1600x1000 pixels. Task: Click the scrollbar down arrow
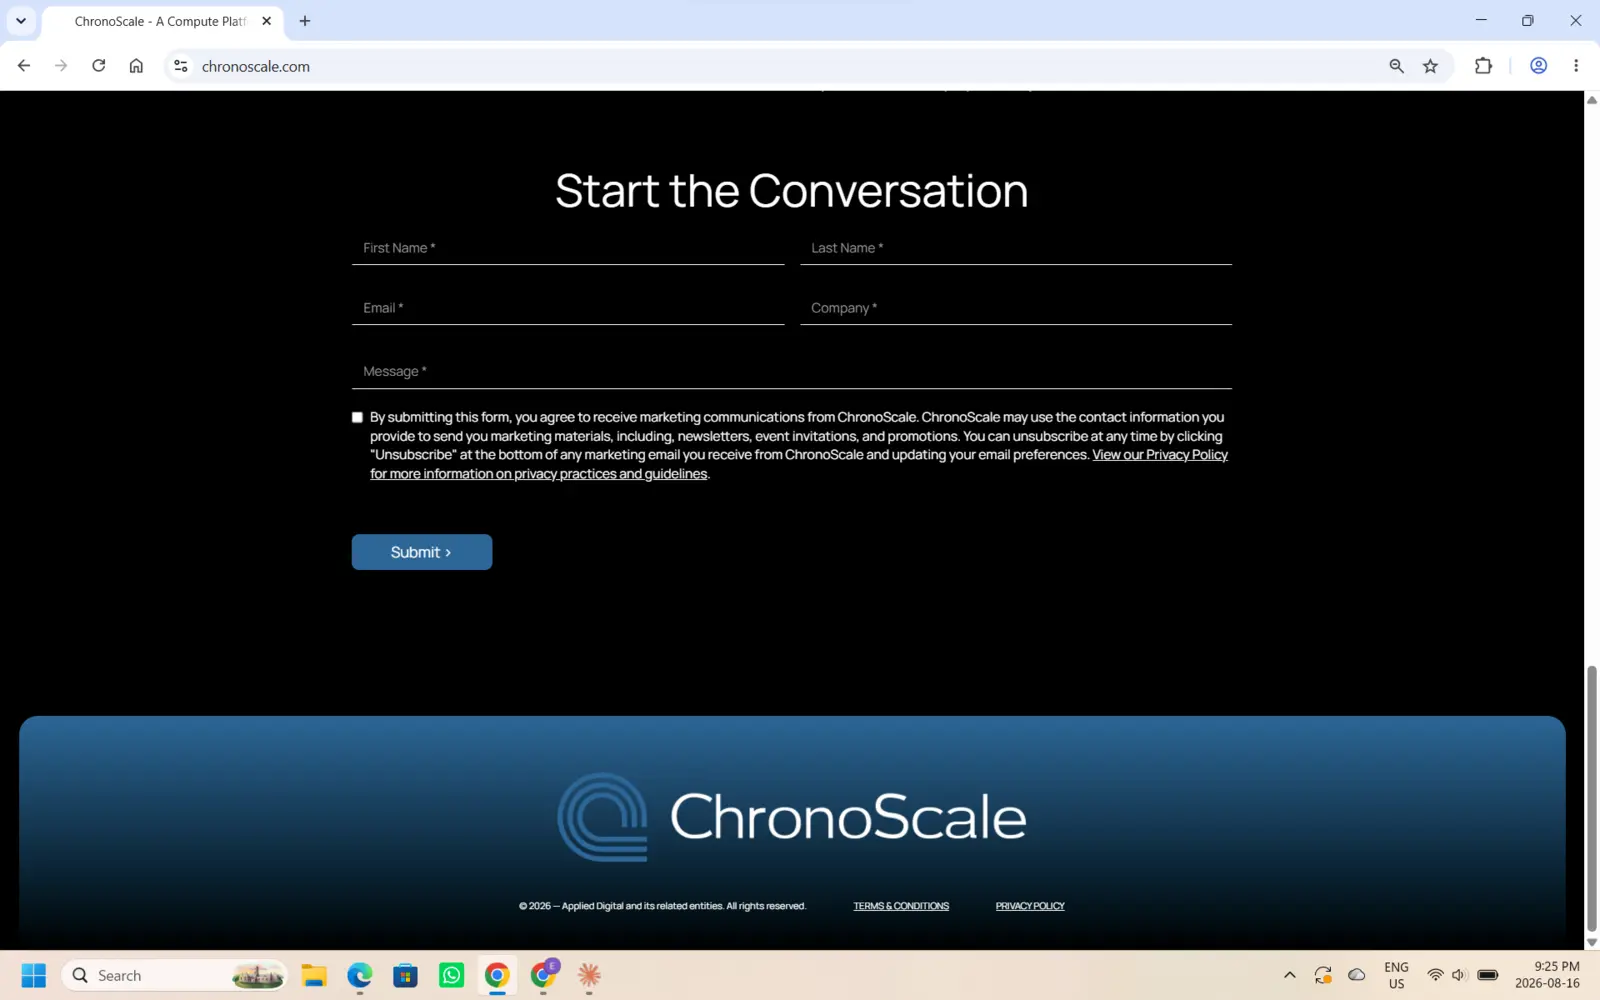click(x=1592, y=942)
